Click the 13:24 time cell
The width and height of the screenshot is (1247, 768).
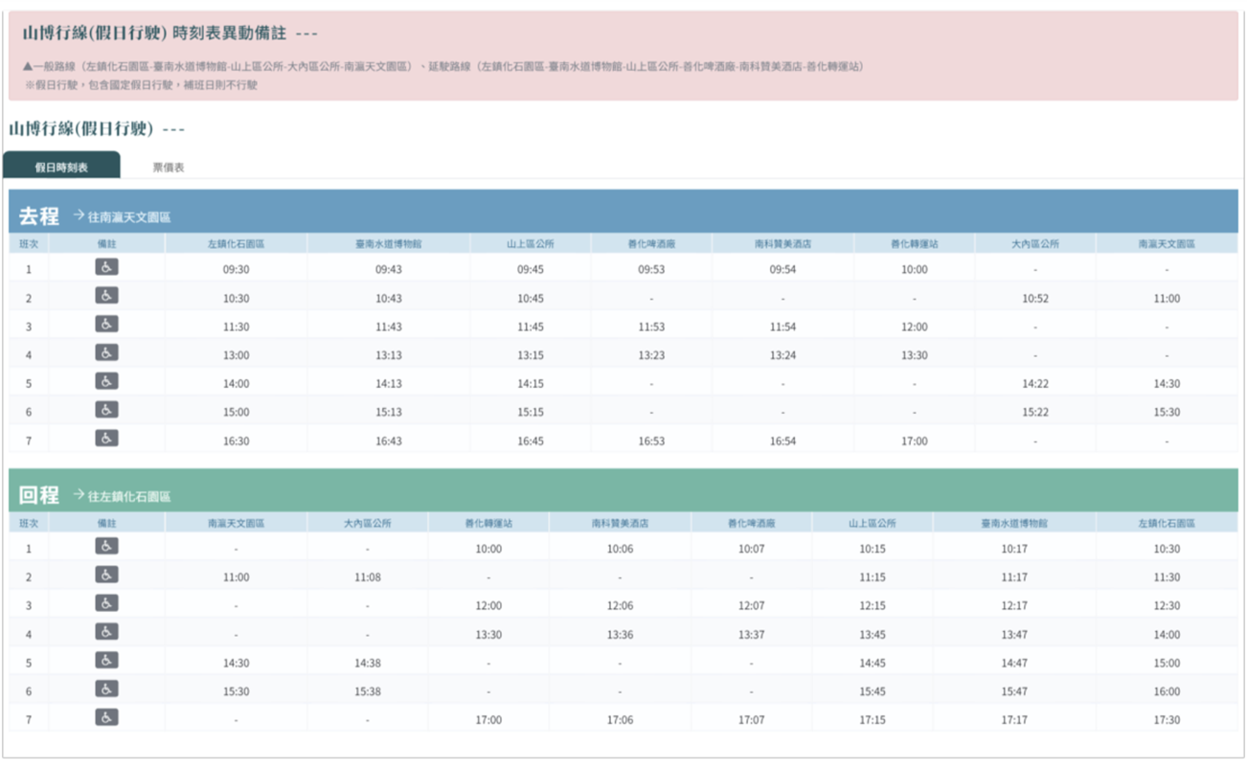point(783,355)
